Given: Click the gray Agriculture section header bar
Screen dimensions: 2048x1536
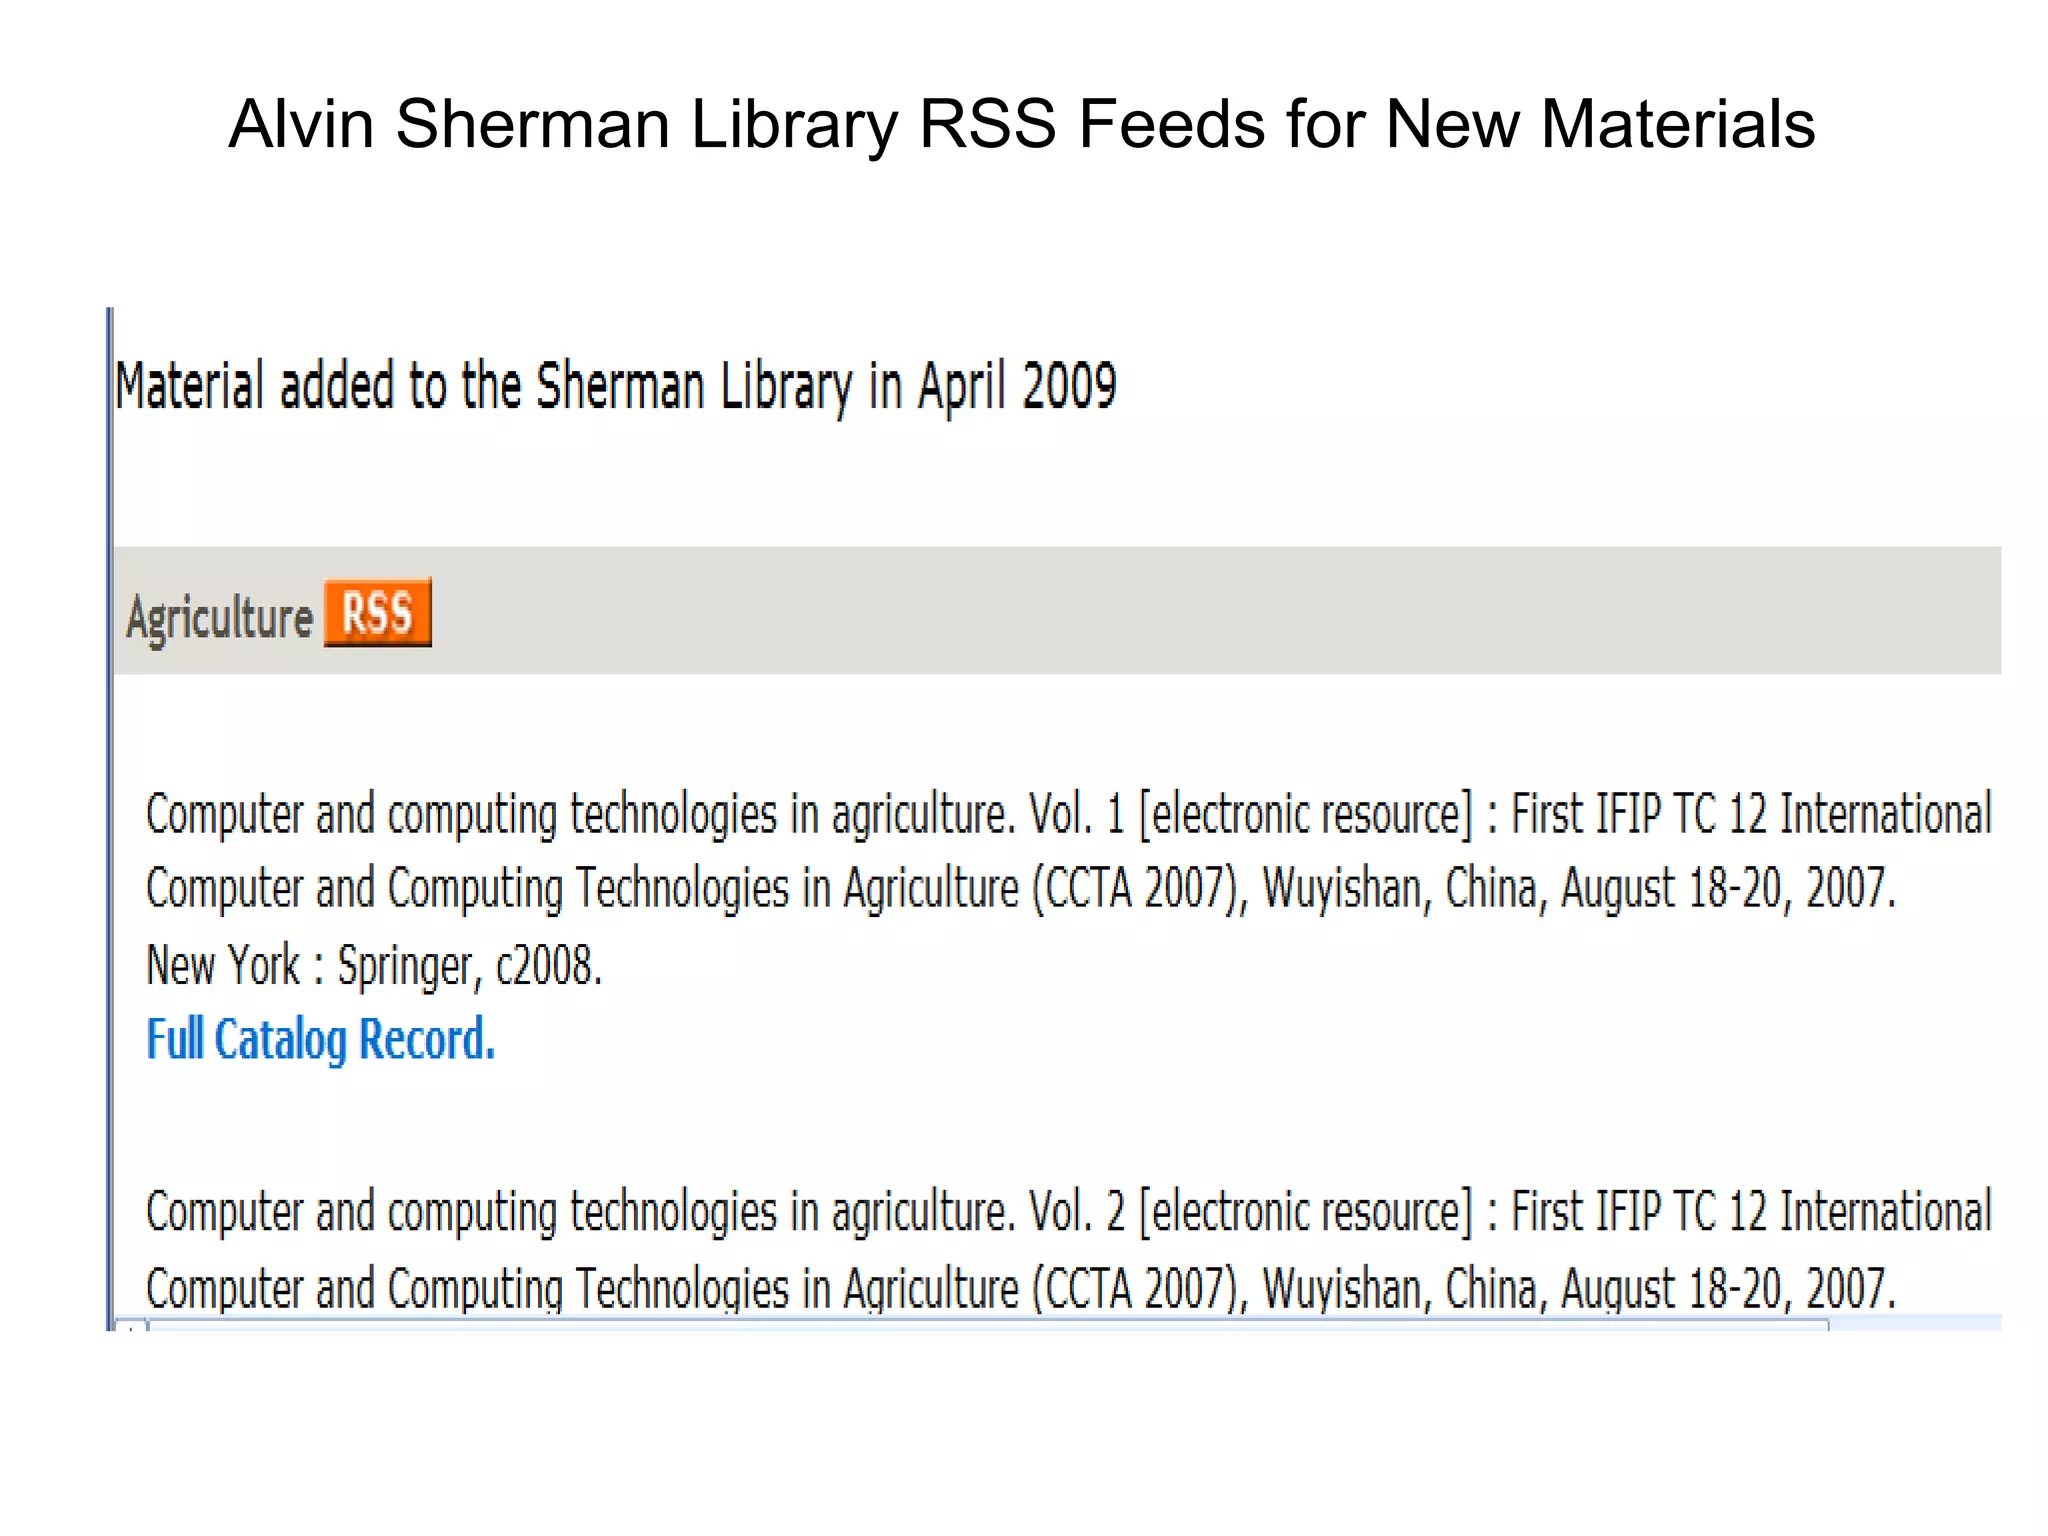Looking at the screenshot, I should [1200, 610].
